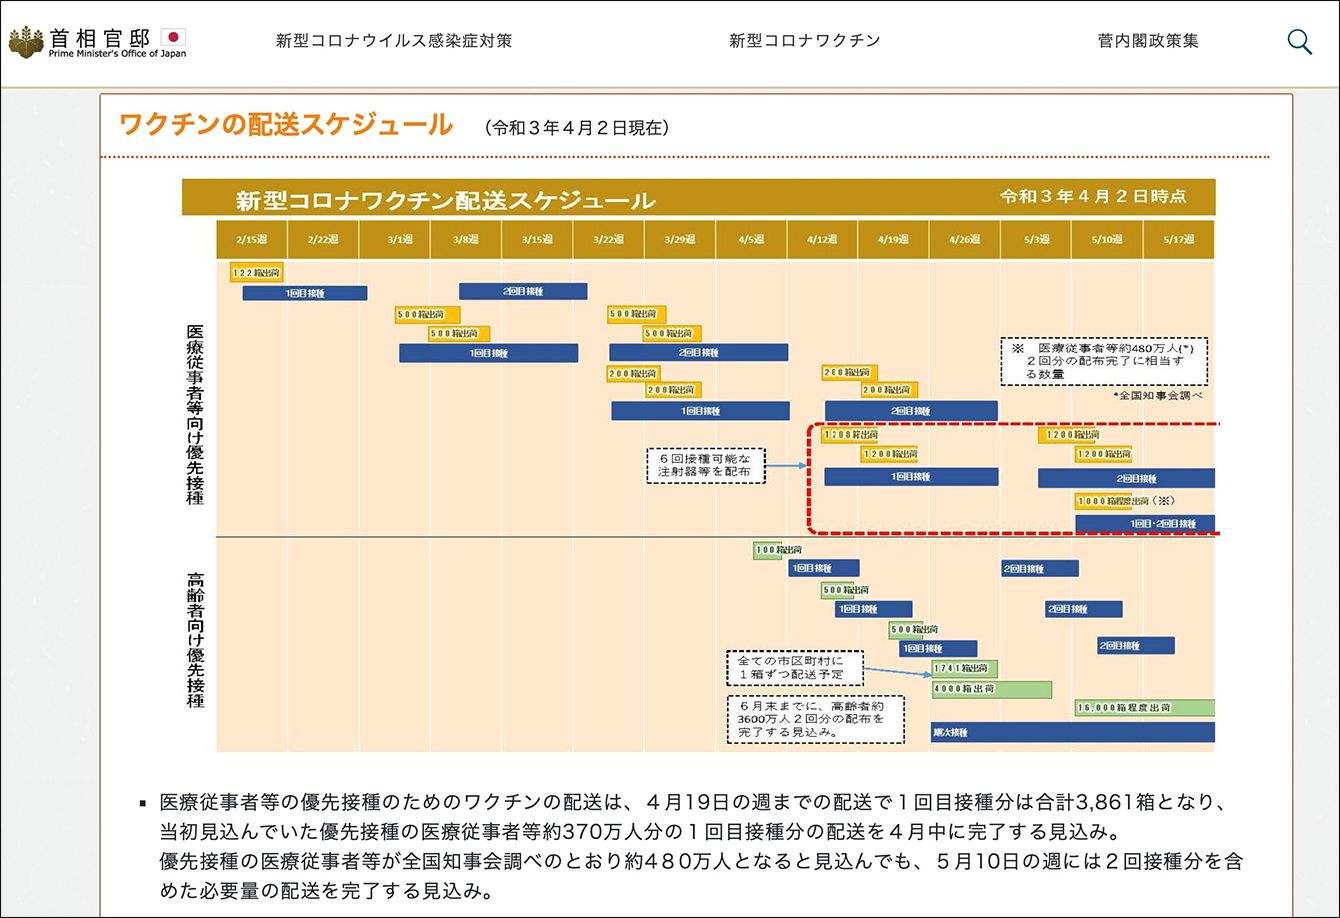
Task: Open the search magnifier icon
Action: coord(1299,42)
